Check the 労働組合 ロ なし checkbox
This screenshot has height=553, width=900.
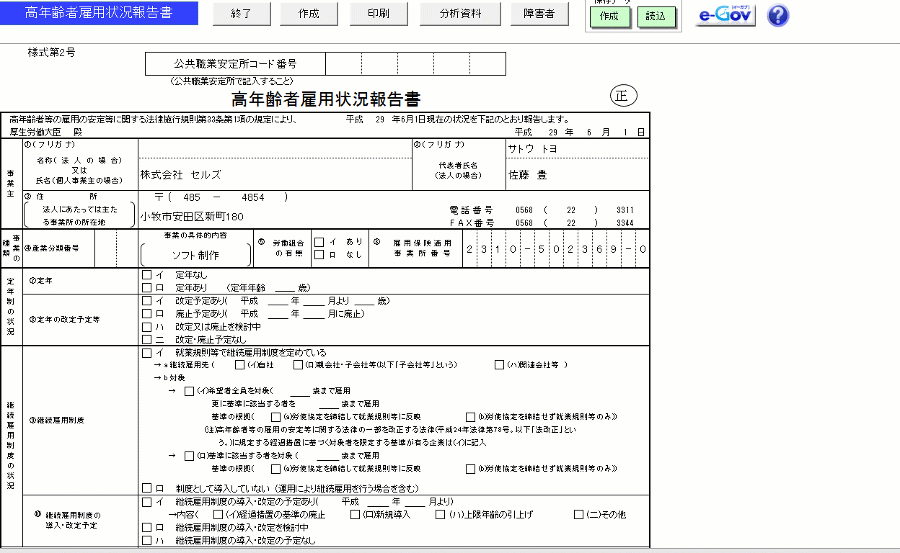click(x=319, y=254)
